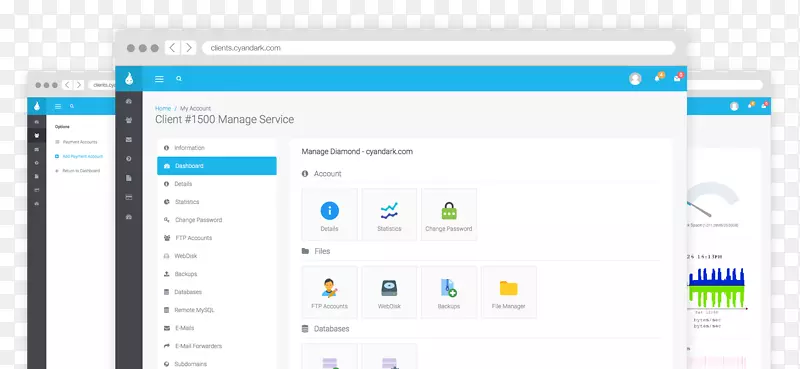This screenshot has height=369, width=800.
Task: Click the address bar in the back-left window
Action: 101,85
